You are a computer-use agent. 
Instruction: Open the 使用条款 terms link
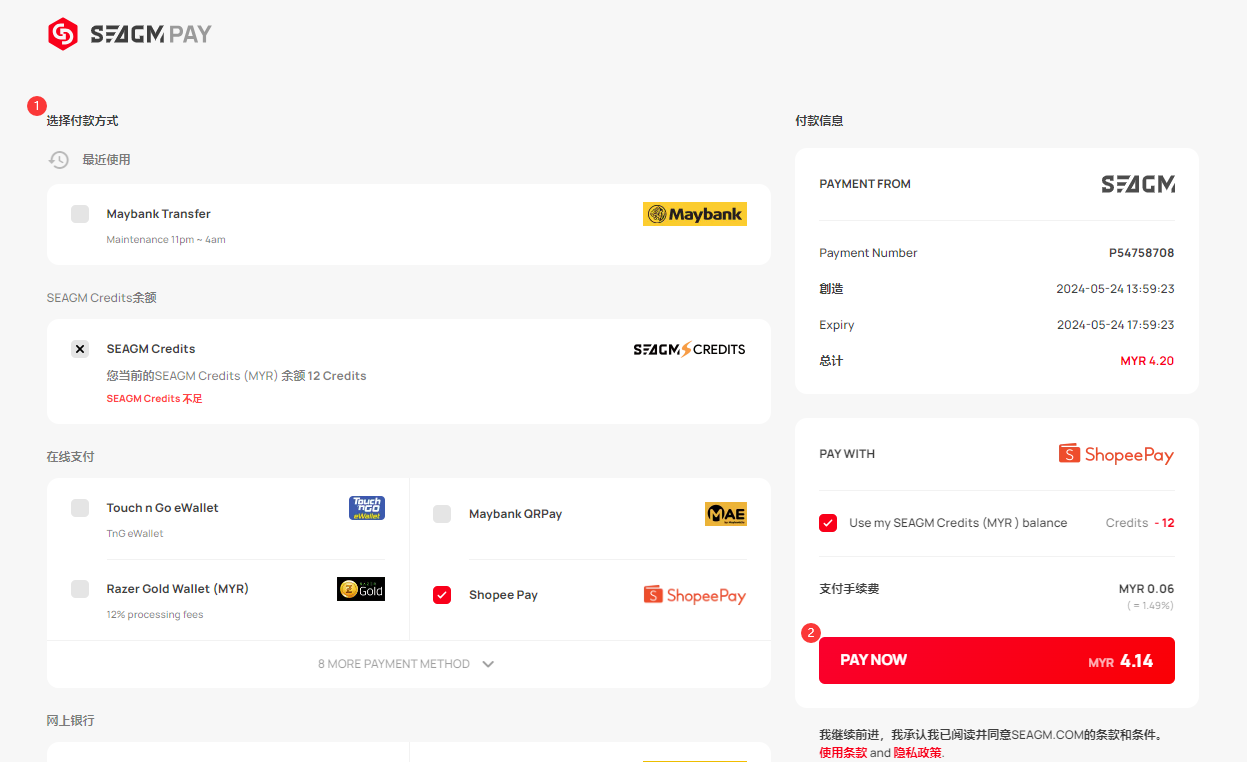(843, 752)
